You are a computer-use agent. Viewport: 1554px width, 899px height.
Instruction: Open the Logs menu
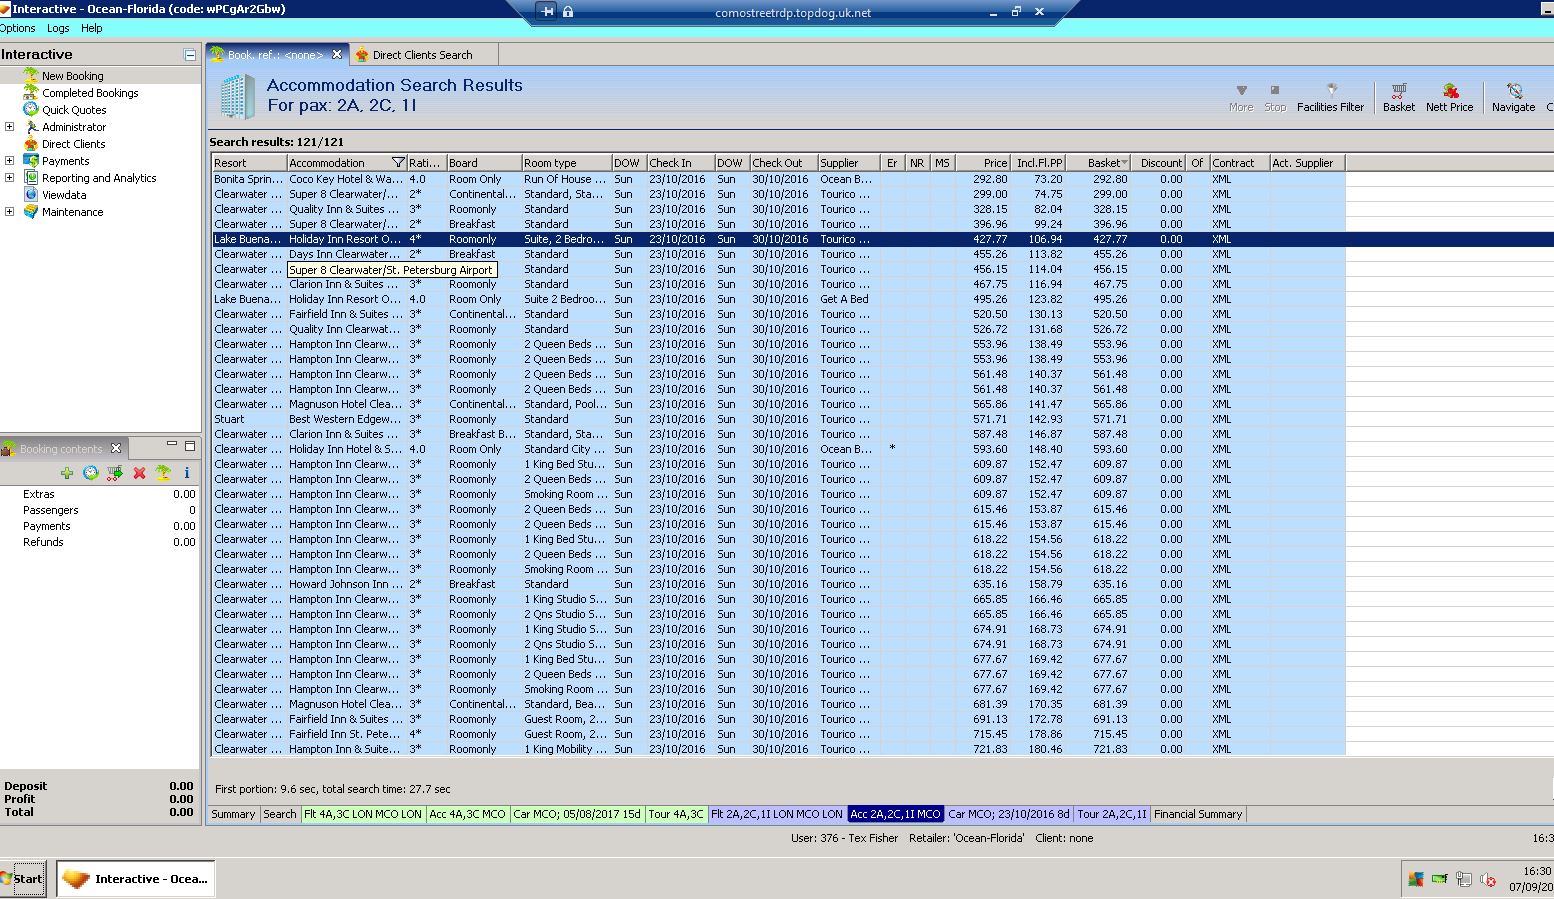coord(58,28)
